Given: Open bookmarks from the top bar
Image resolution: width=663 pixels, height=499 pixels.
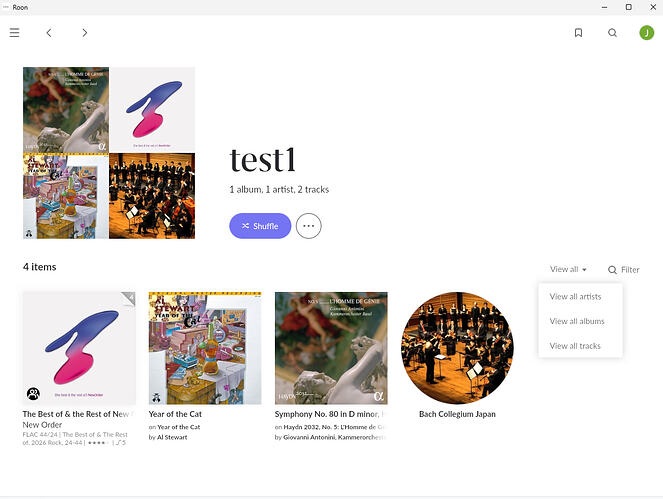Looking at the screenshot, I should 578,33.
